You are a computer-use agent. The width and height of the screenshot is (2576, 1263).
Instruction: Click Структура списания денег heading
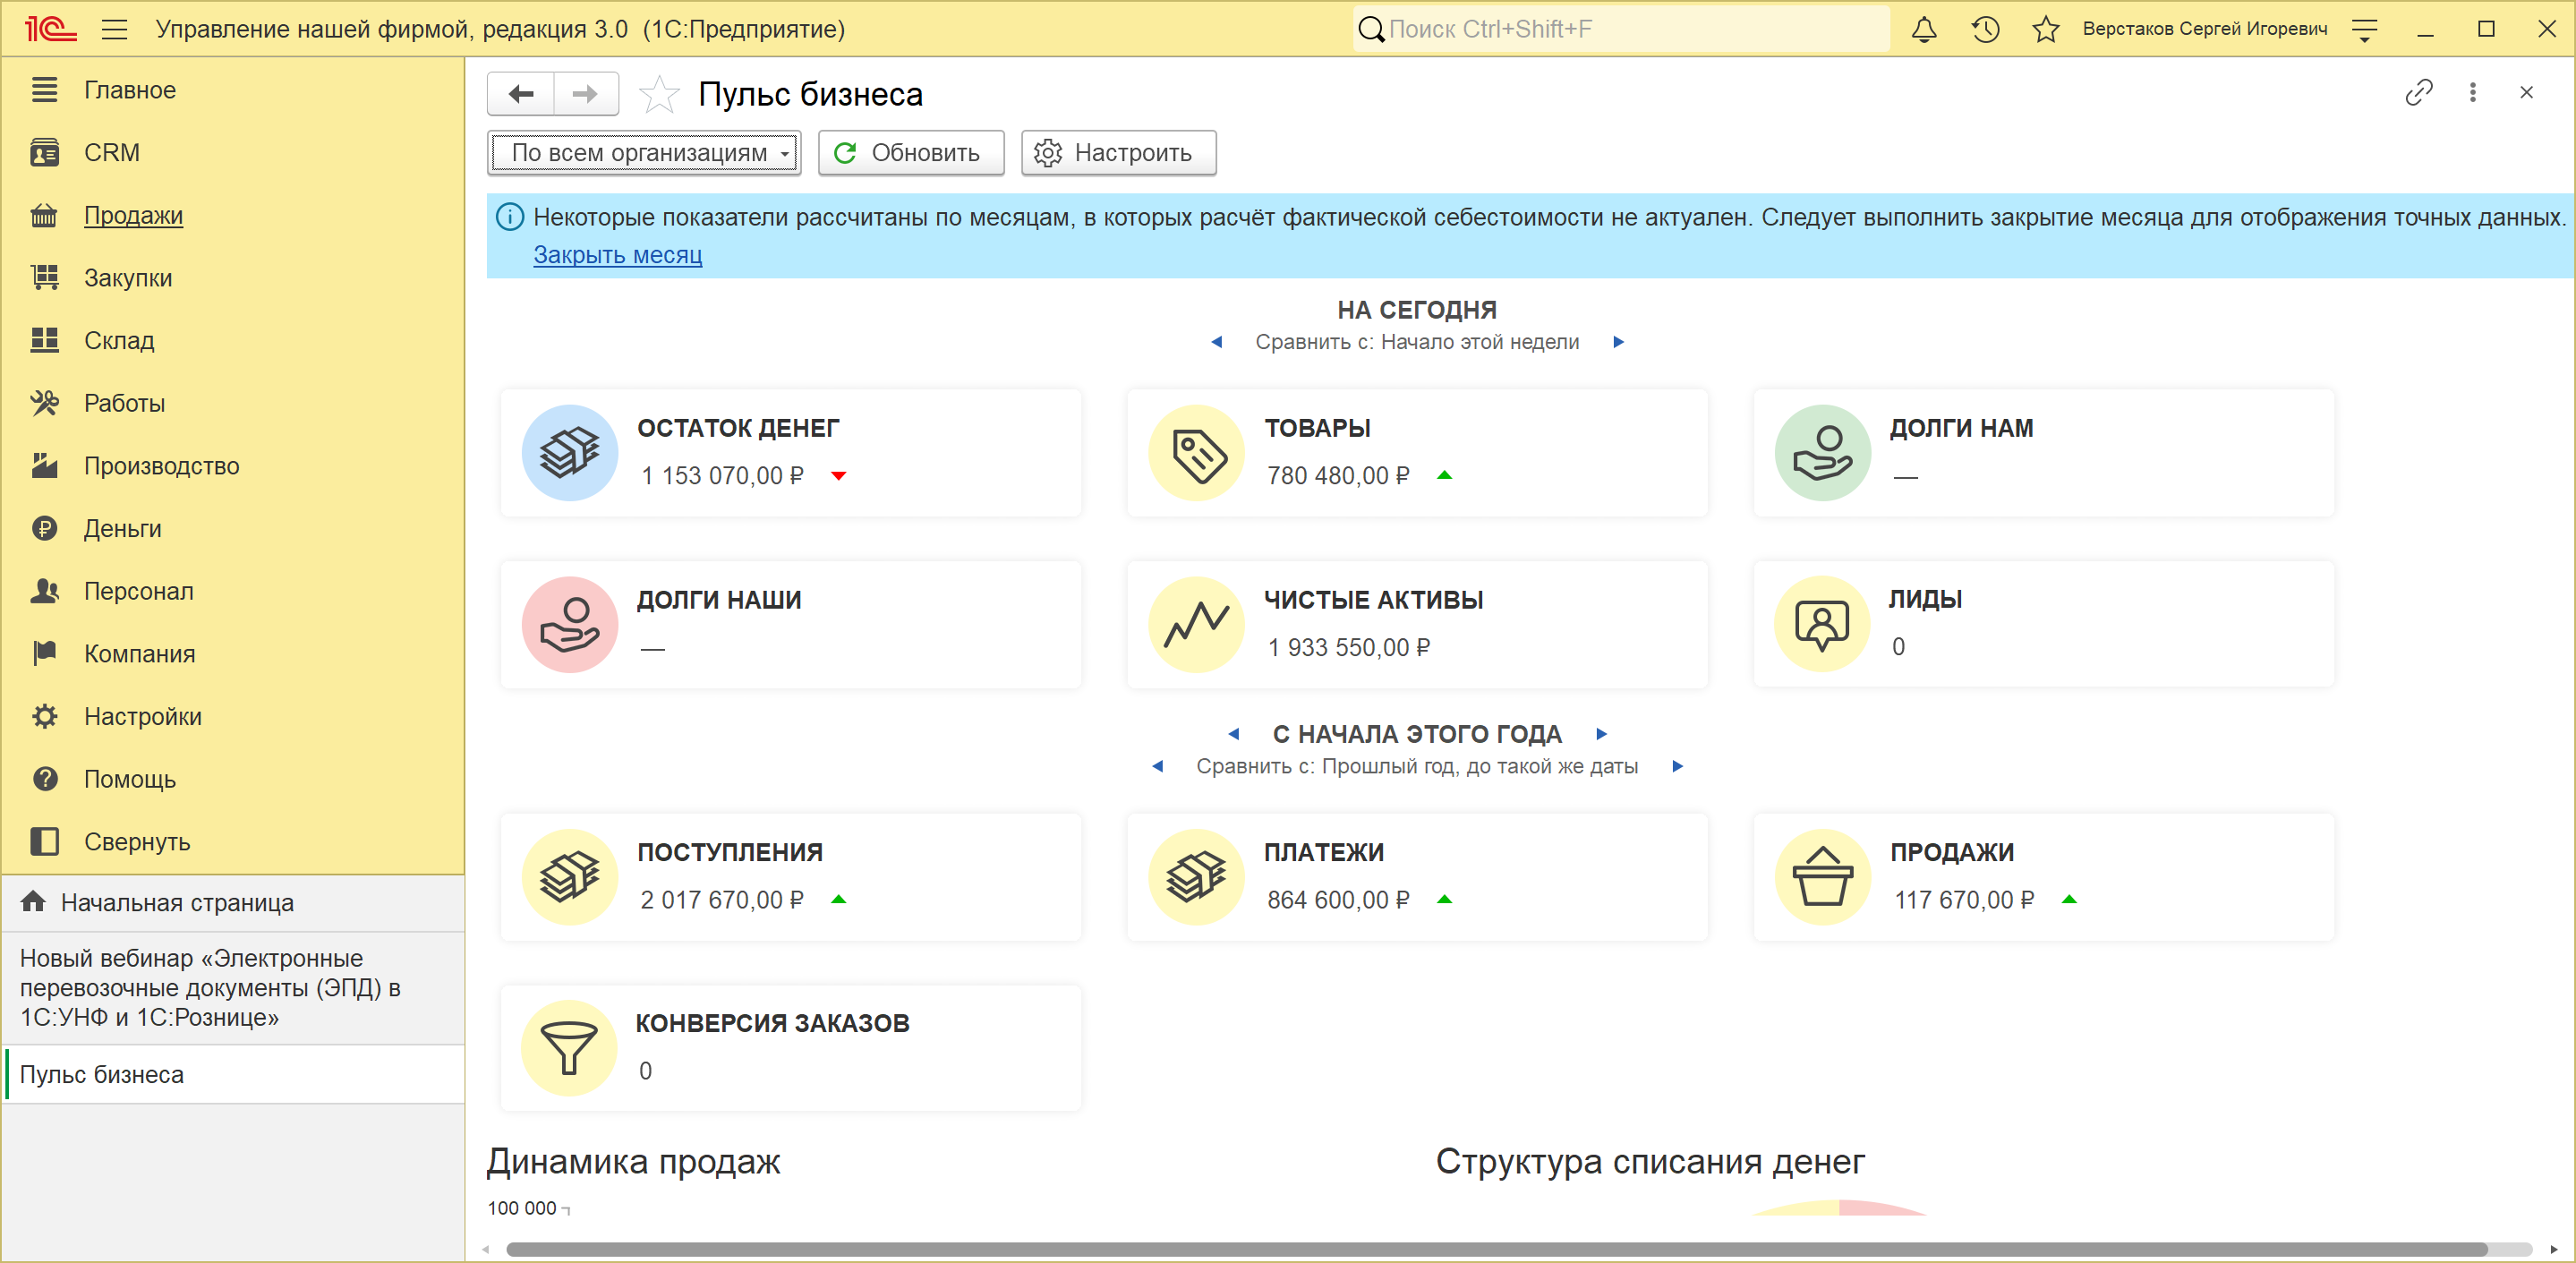[1650, 1162]
